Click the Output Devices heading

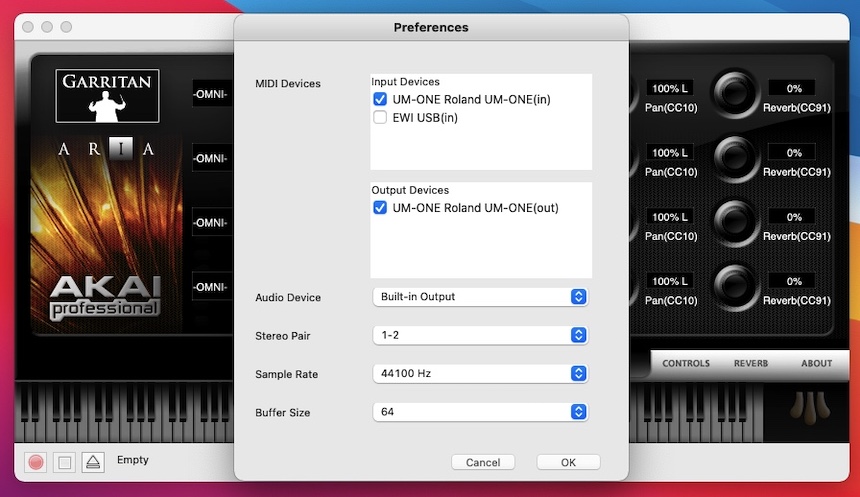[410, 190]
